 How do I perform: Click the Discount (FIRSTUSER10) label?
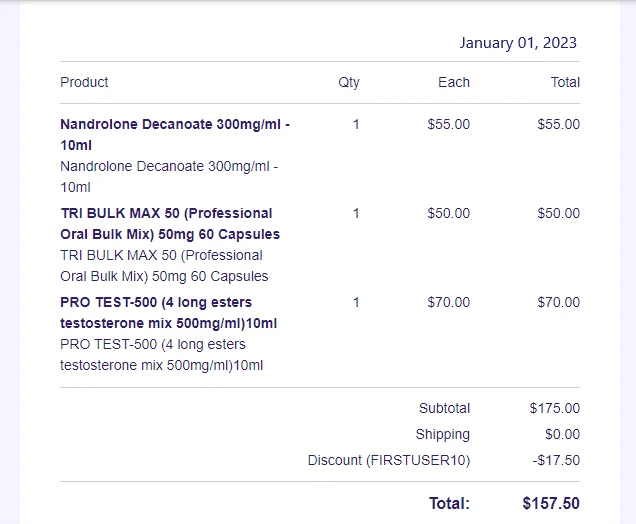click(389, 460)
